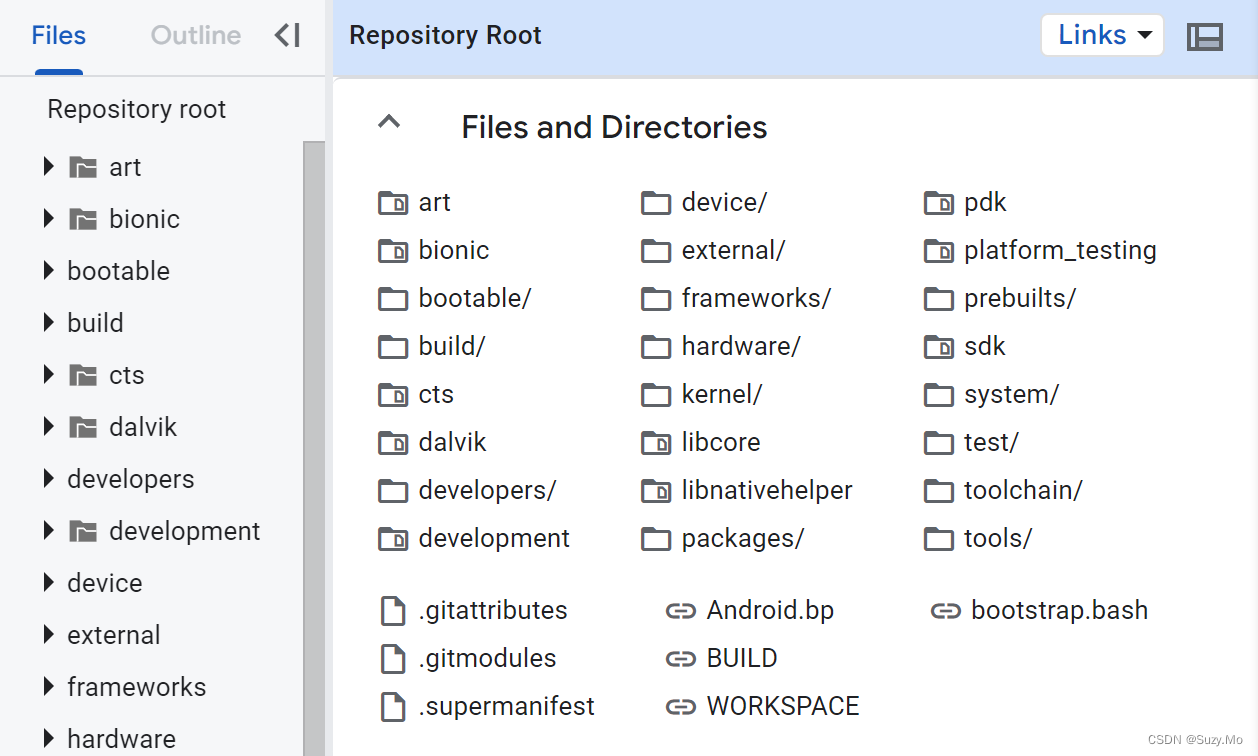Expand the build node in the tree

(x=48, y=323)
